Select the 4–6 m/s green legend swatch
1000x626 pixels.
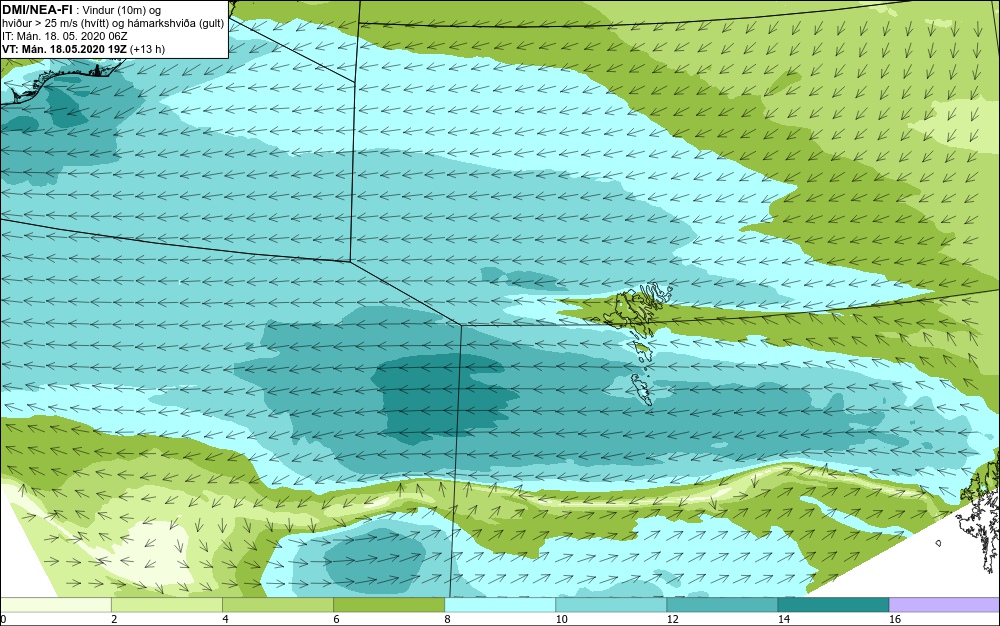278,605
